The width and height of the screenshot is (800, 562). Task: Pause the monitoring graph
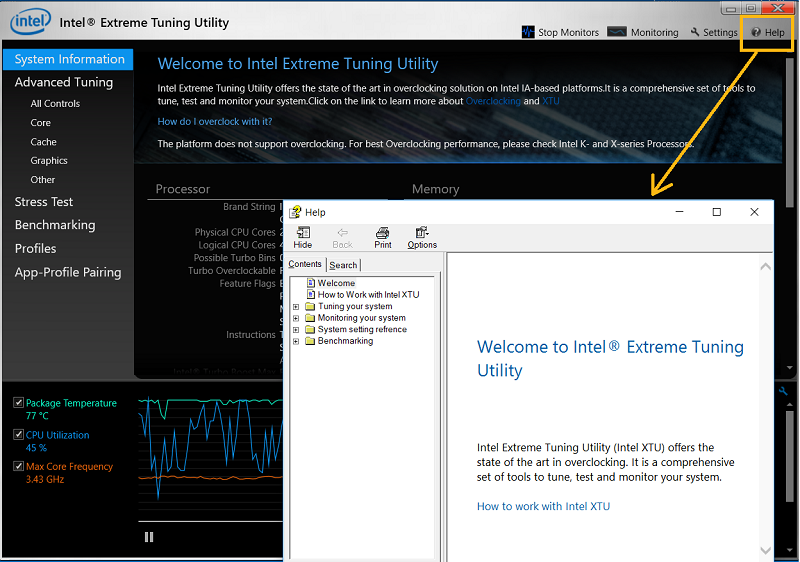coord(149,537)
